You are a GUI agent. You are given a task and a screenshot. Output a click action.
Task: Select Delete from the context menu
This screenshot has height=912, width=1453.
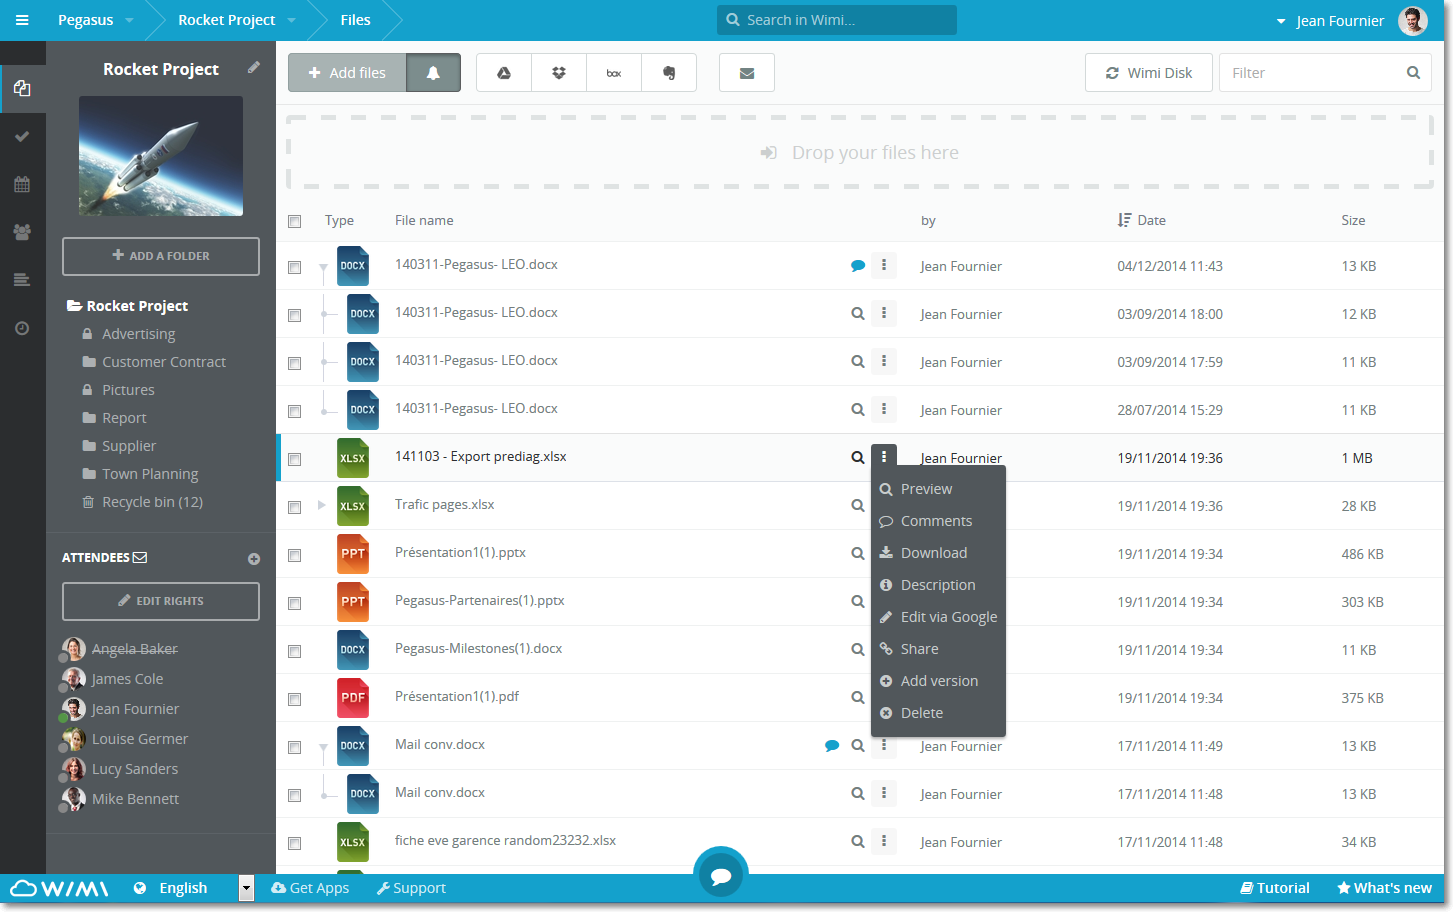tap(938, 713)
